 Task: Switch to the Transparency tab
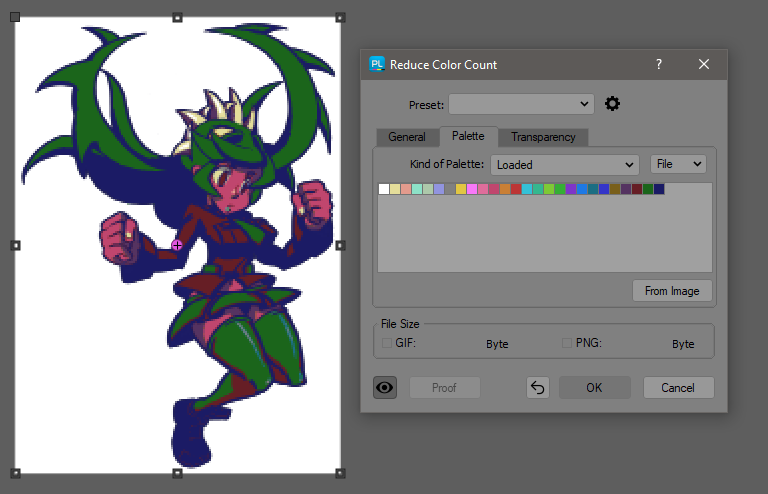[x=543, y=137]
